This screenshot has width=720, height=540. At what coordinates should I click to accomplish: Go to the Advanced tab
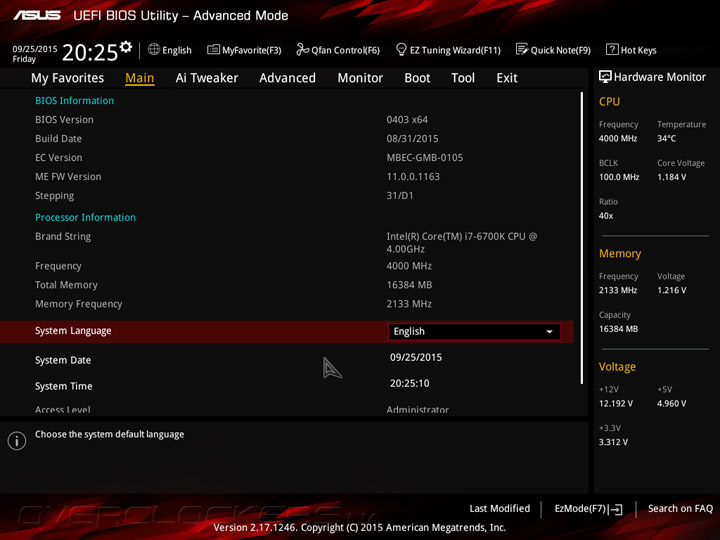(287, 78)
